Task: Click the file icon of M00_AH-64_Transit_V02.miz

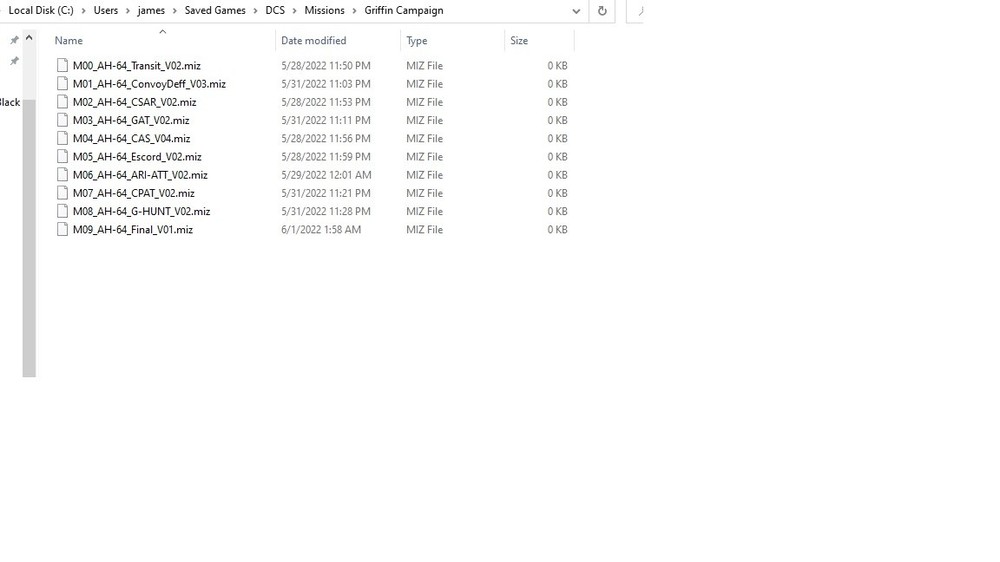Action: click(62, 65)
